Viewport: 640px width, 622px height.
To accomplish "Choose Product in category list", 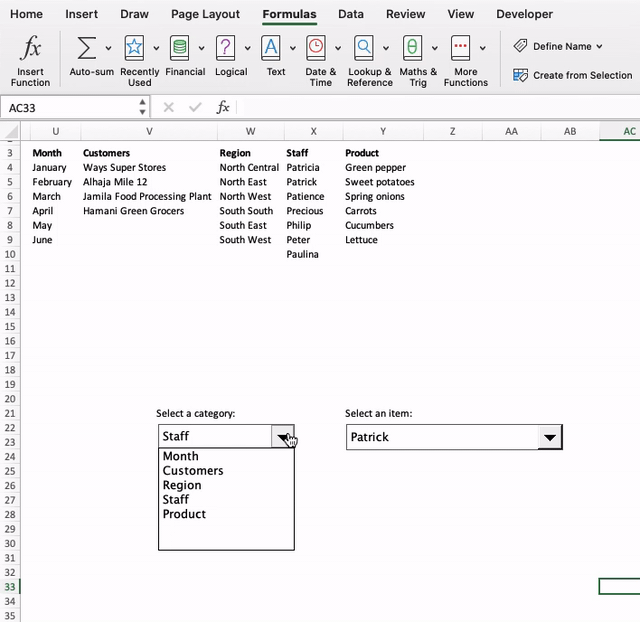I will point(226,514).
